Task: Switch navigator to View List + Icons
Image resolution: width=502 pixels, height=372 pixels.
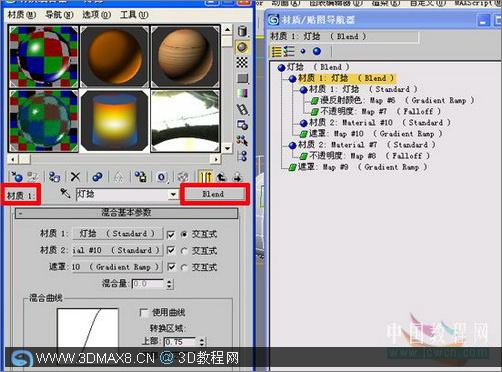Action: [x=289, y=51]
